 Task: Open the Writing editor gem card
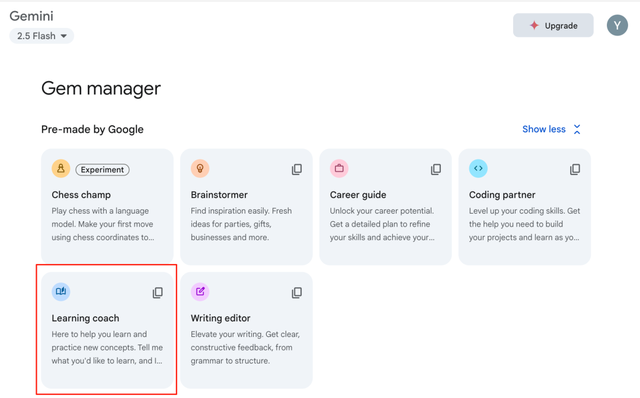(247, 330)
